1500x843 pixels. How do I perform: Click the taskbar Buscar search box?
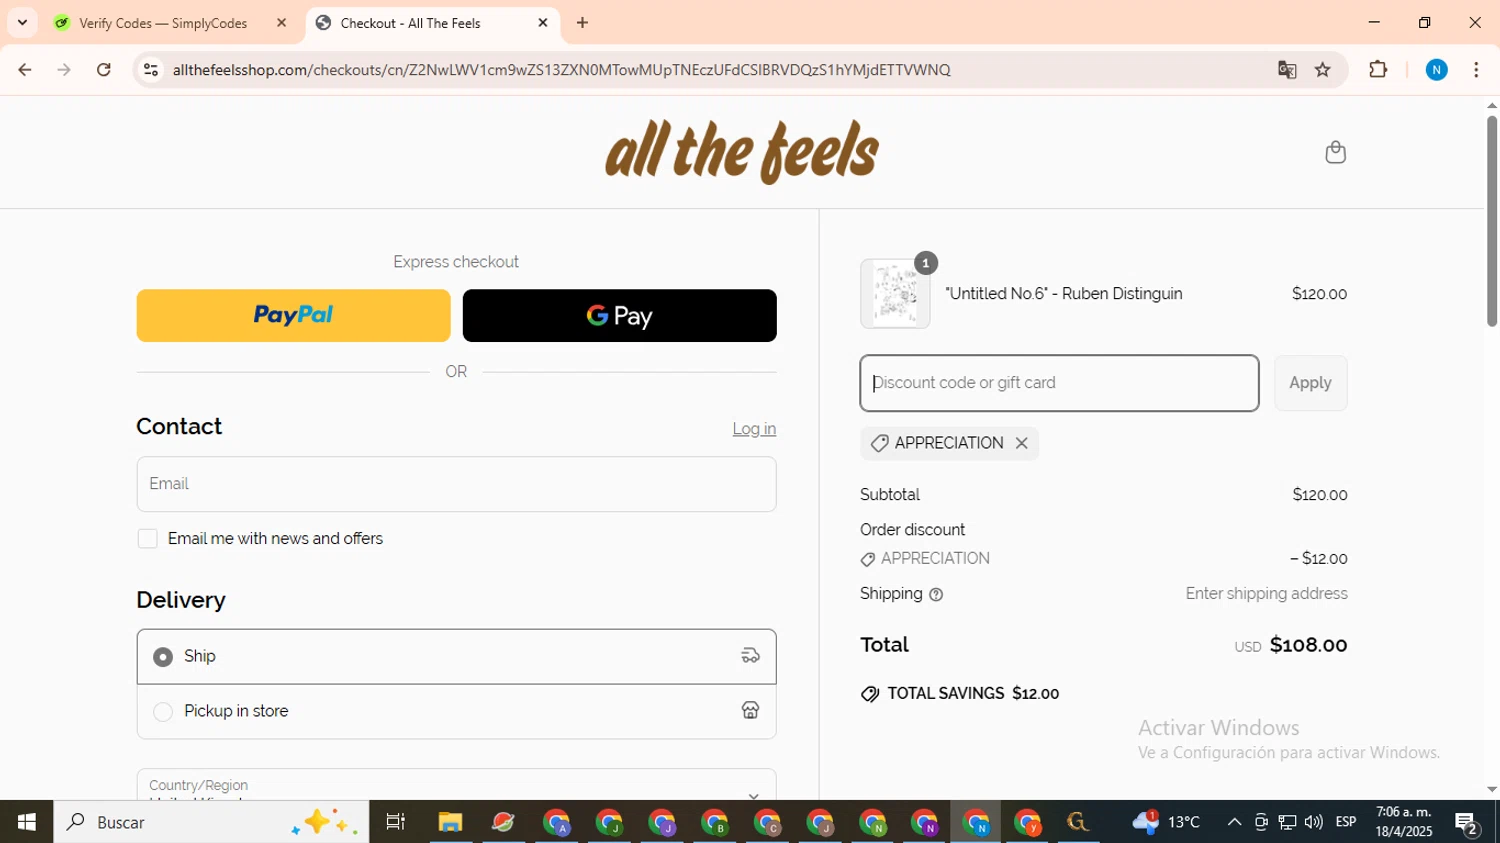point(211,822)
